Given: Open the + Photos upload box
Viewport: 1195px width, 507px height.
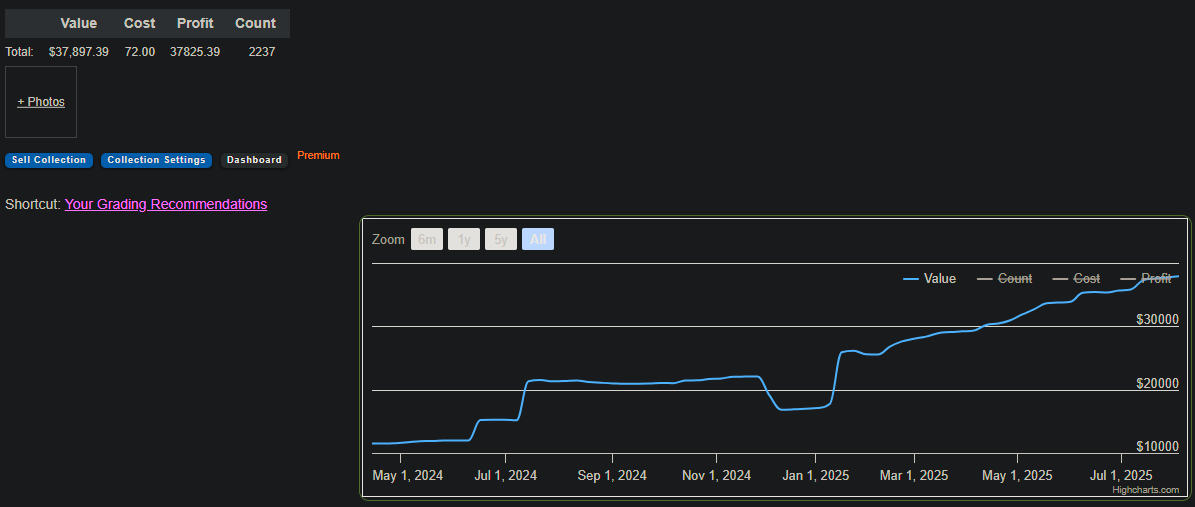Looking at the screenshot, I should 41,102.
